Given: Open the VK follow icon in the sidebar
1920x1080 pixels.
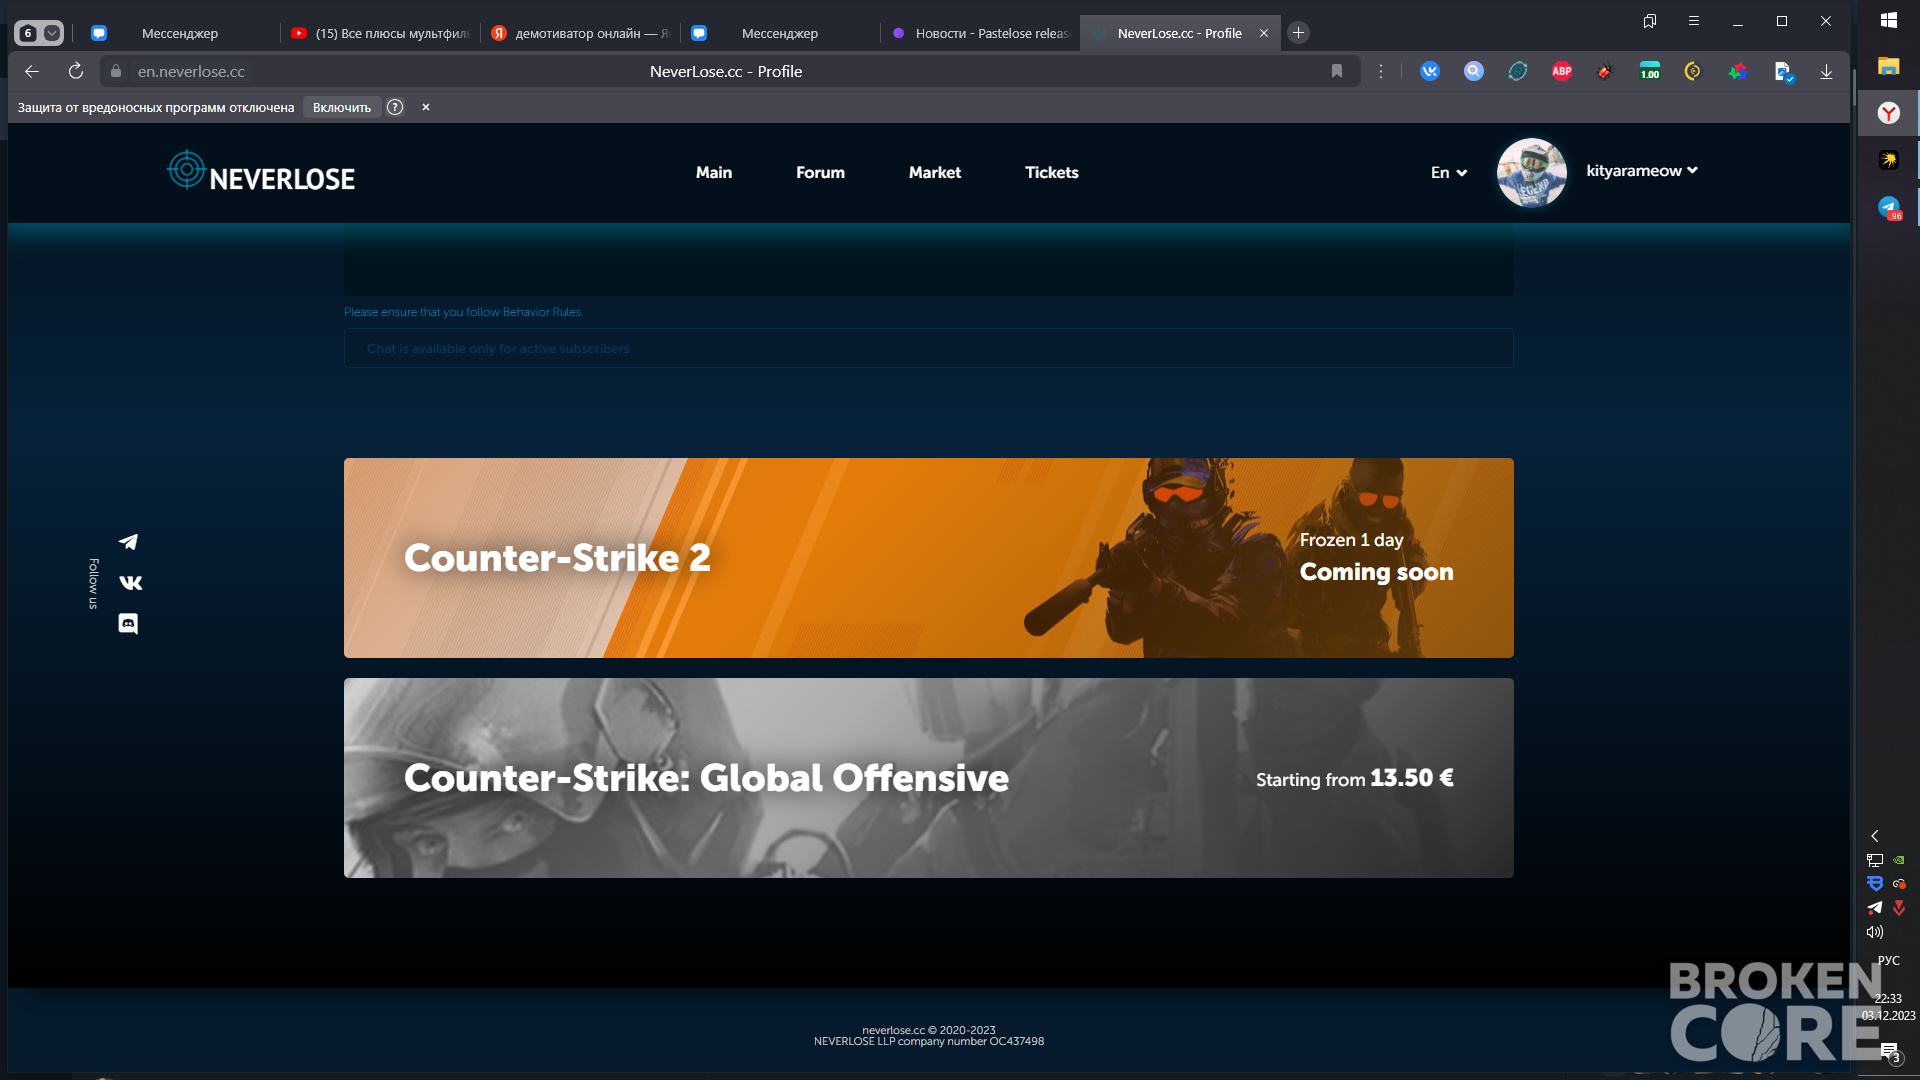Looking at the screenshot, I should pyautogui.click(x=130, y=583).
